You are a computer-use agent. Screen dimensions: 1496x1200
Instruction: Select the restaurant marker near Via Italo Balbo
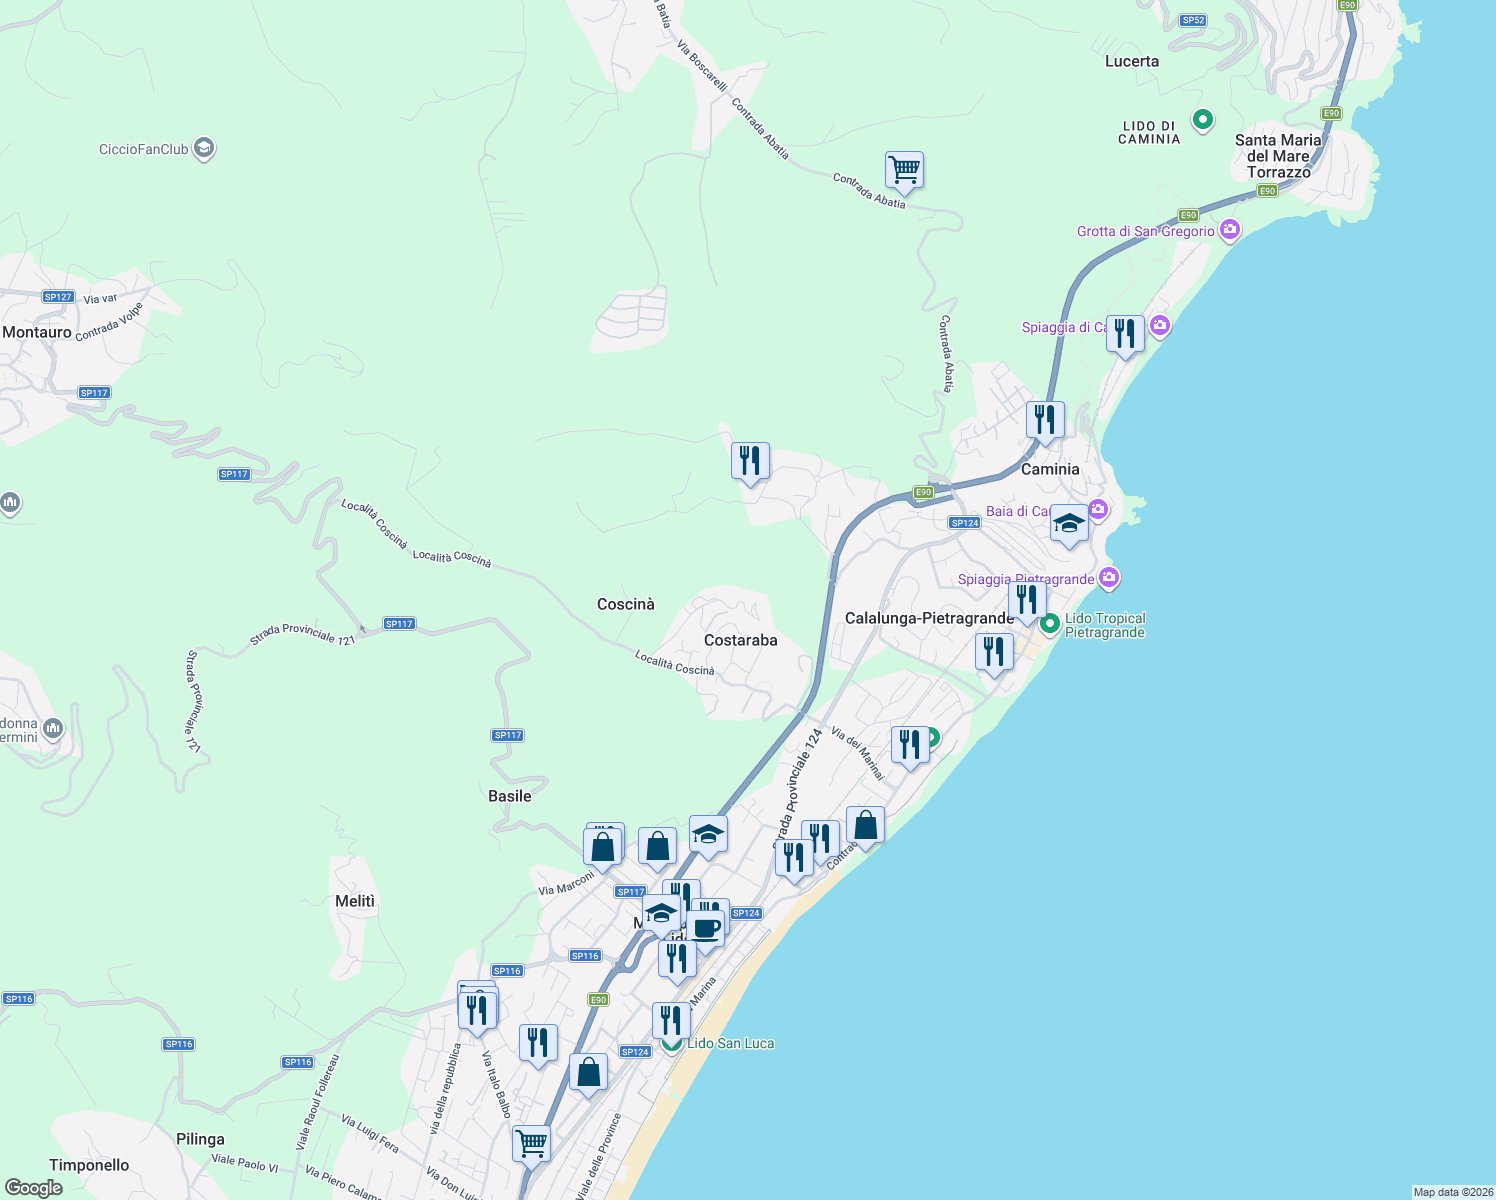click(538, 1044)
